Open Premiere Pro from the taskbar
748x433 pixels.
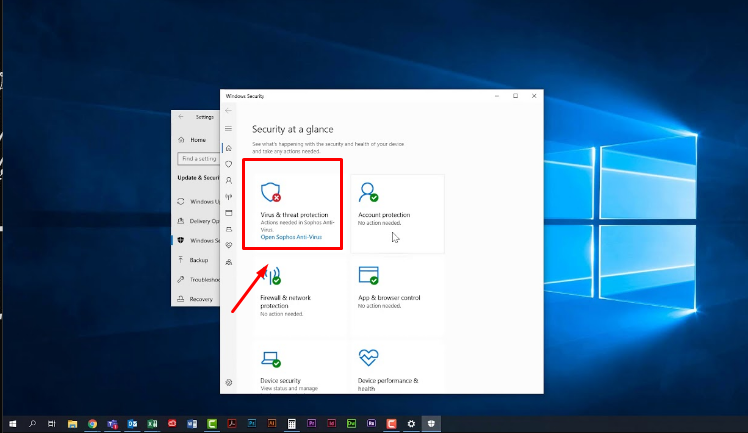point(312,423)
